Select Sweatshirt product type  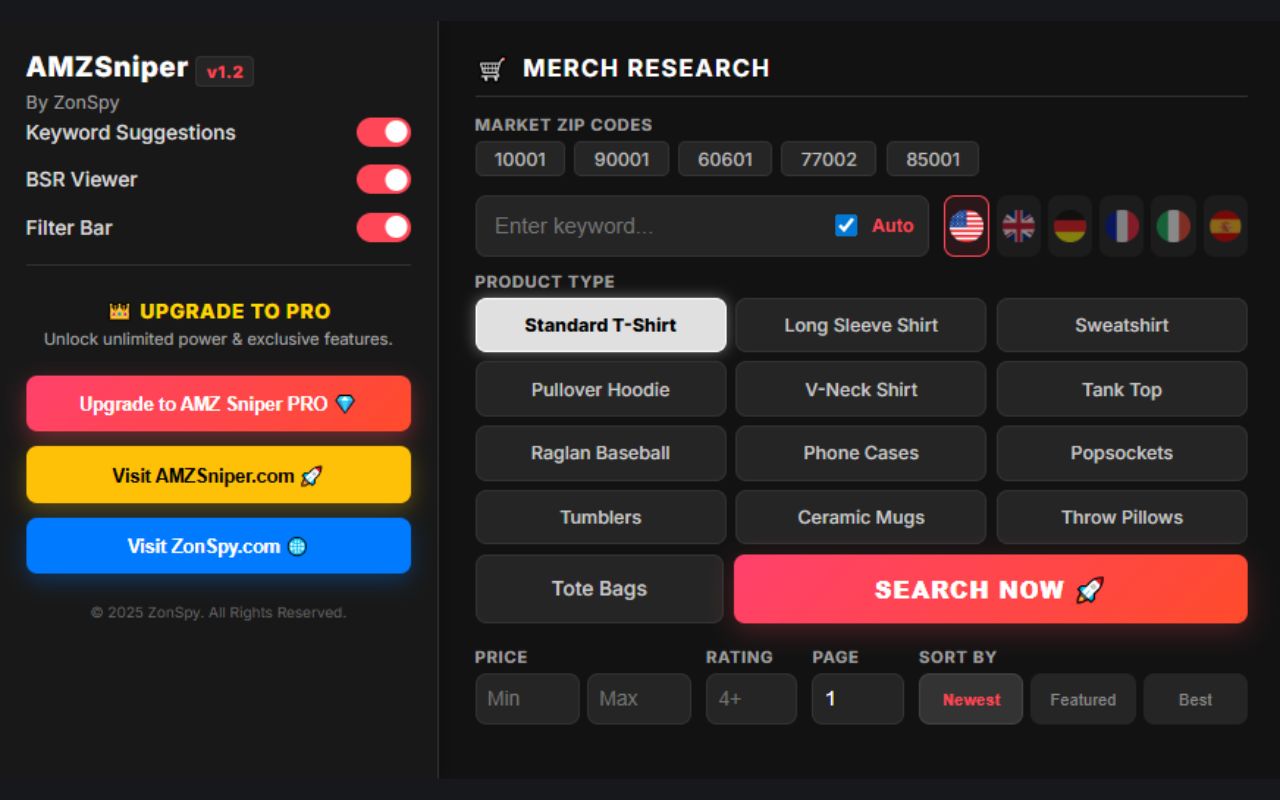(x=1122, y=325)
